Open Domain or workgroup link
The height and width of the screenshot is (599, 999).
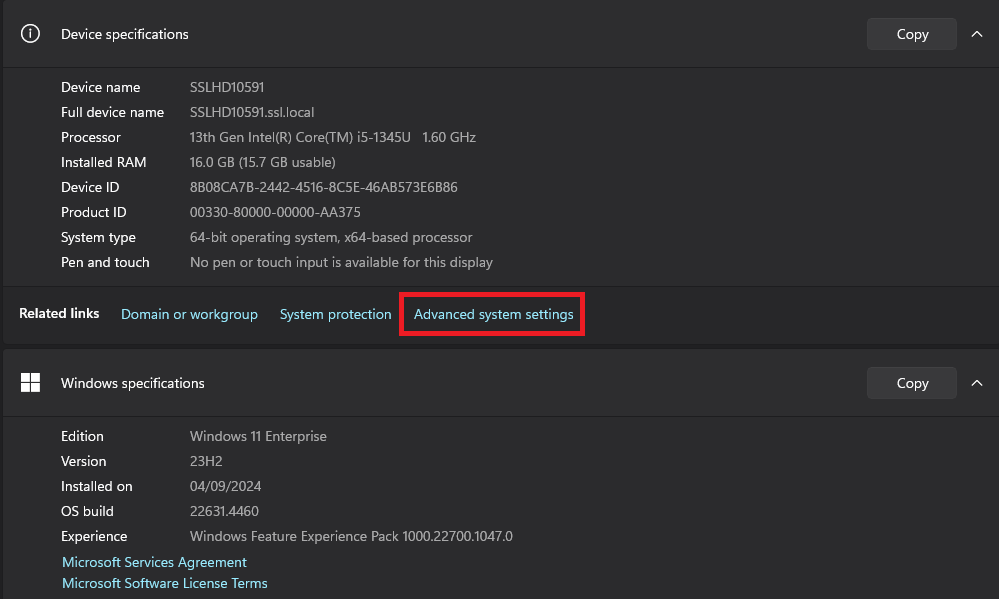(x=189, y=314)
